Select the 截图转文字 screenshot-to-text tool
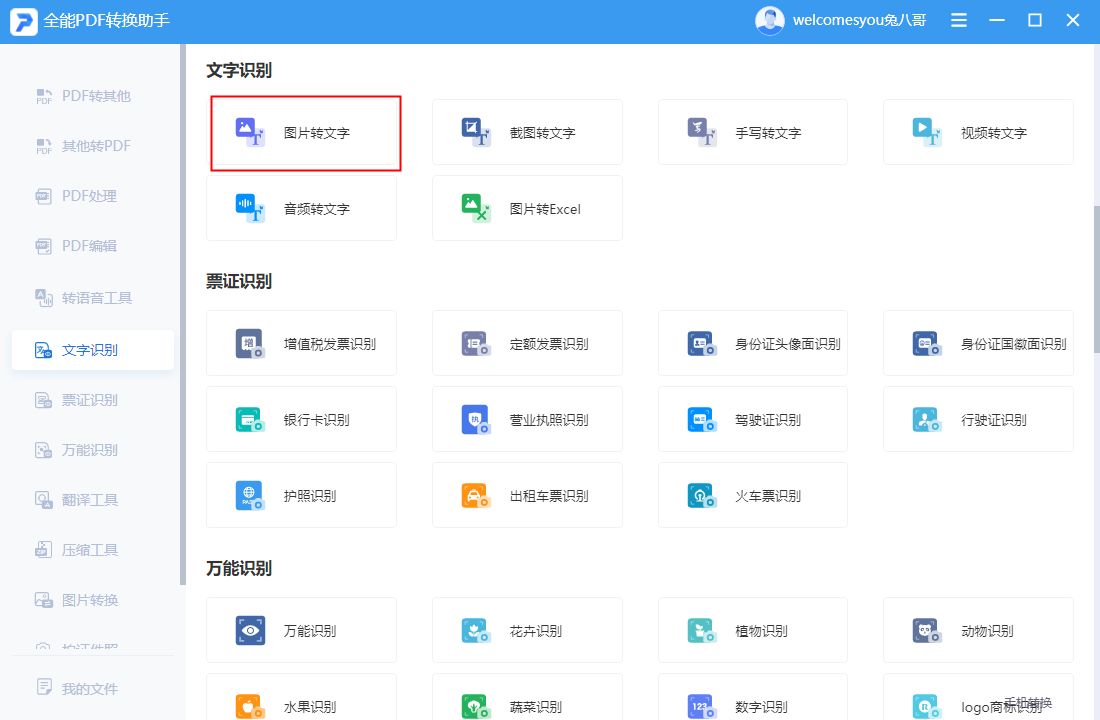 [527, 131]
